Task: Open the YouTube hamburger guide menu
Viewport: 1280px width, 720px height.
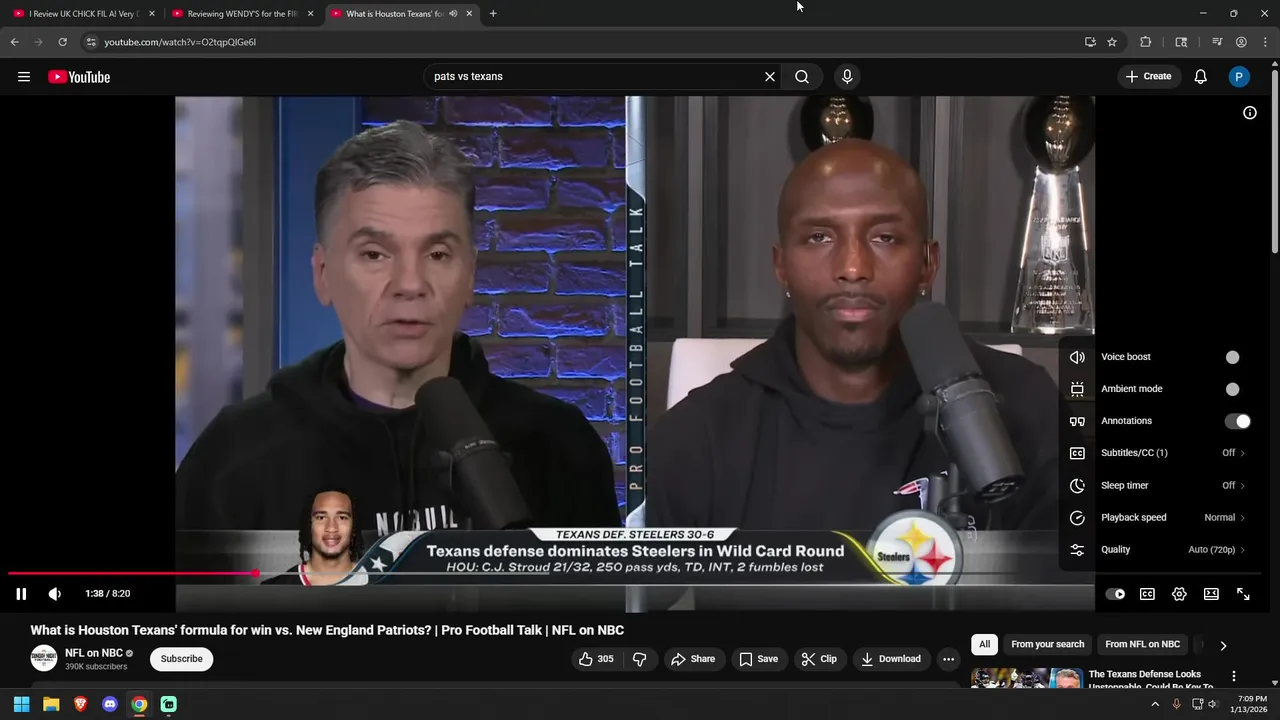Action: click(24, 77)
